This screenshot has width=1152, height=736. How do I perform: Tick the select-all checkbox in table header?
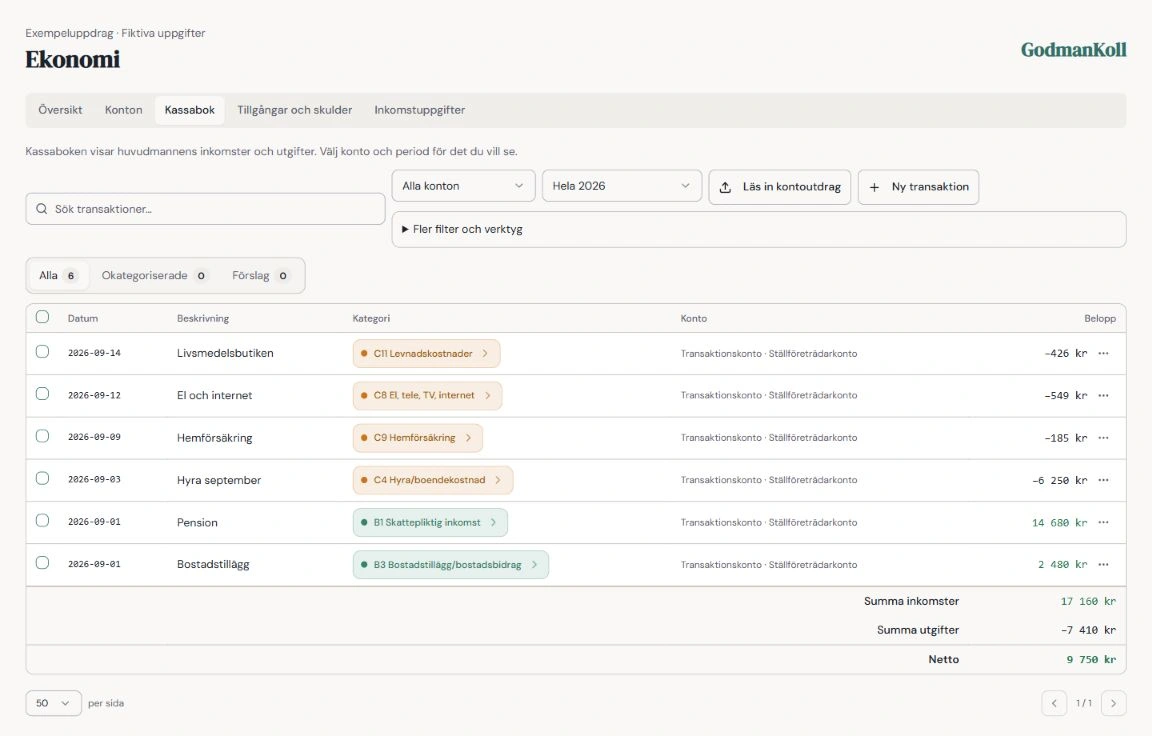[43, 317]
